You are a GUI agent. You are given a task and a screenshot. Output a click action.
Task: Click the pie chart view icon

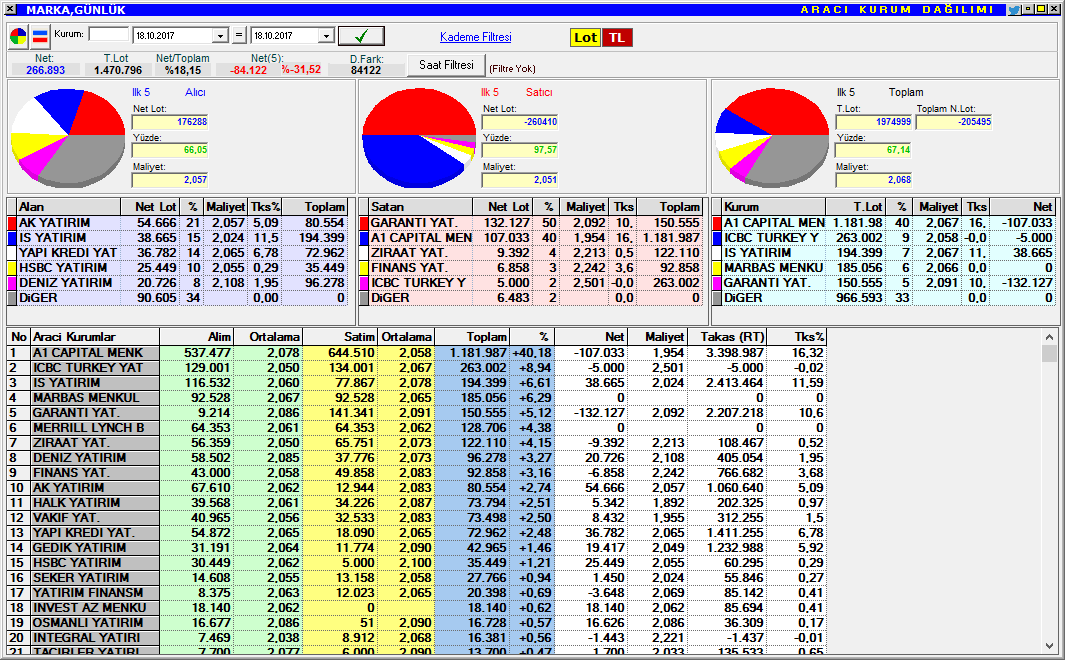[18, 36]
